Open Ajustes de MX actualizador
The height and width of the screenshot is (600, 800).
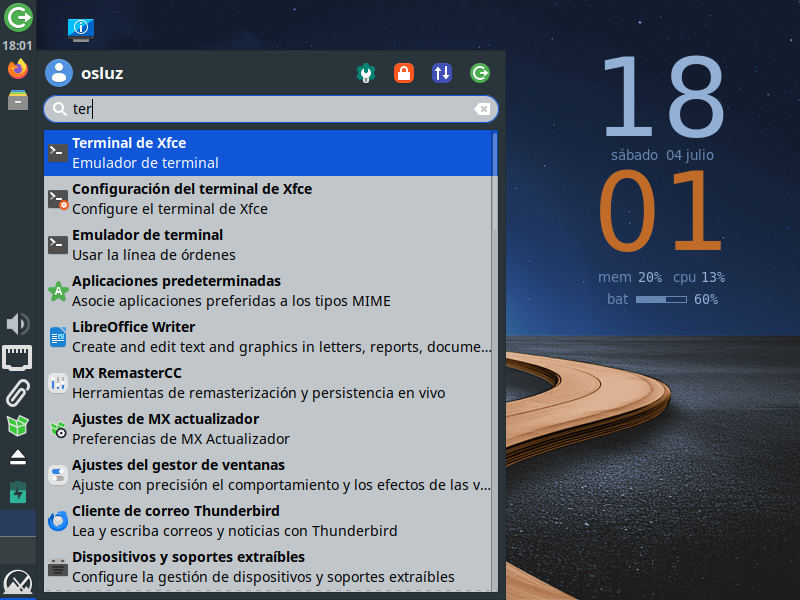[x=268, y=429]
